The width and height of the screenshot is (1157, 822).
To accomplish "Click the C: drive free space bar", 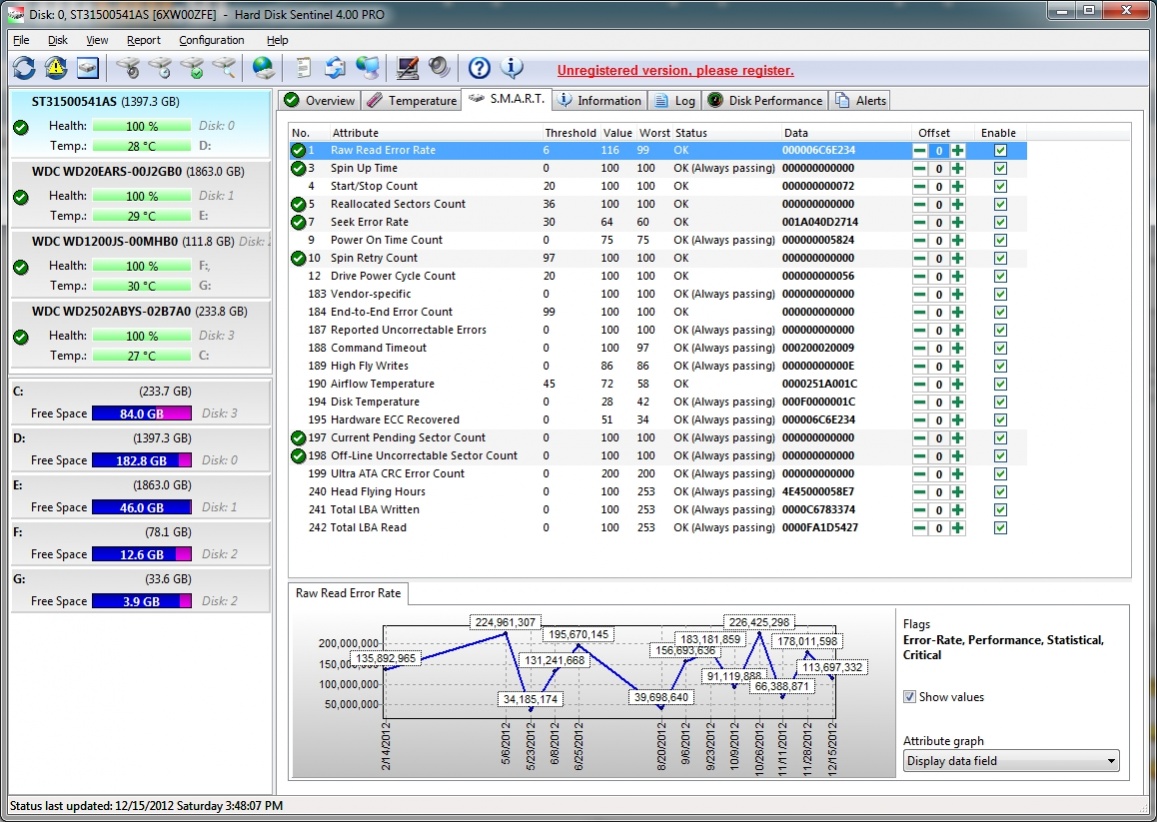I will click(140, 414).
